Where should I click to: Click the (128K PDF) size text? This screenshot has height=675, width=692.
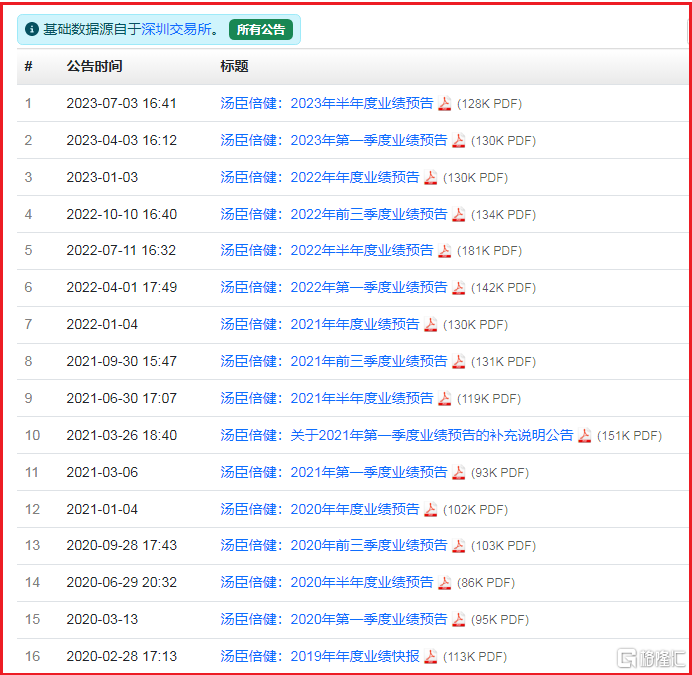point(489,104)
